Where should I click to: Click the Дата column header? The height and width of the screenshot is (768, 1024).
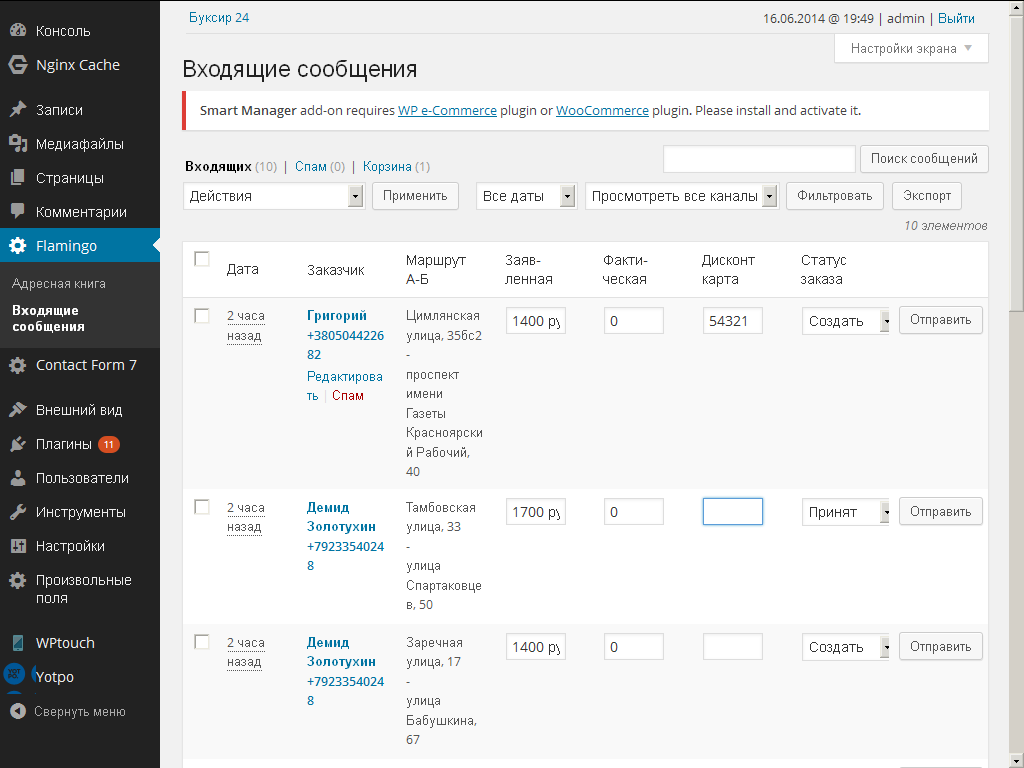click(243, 269)
